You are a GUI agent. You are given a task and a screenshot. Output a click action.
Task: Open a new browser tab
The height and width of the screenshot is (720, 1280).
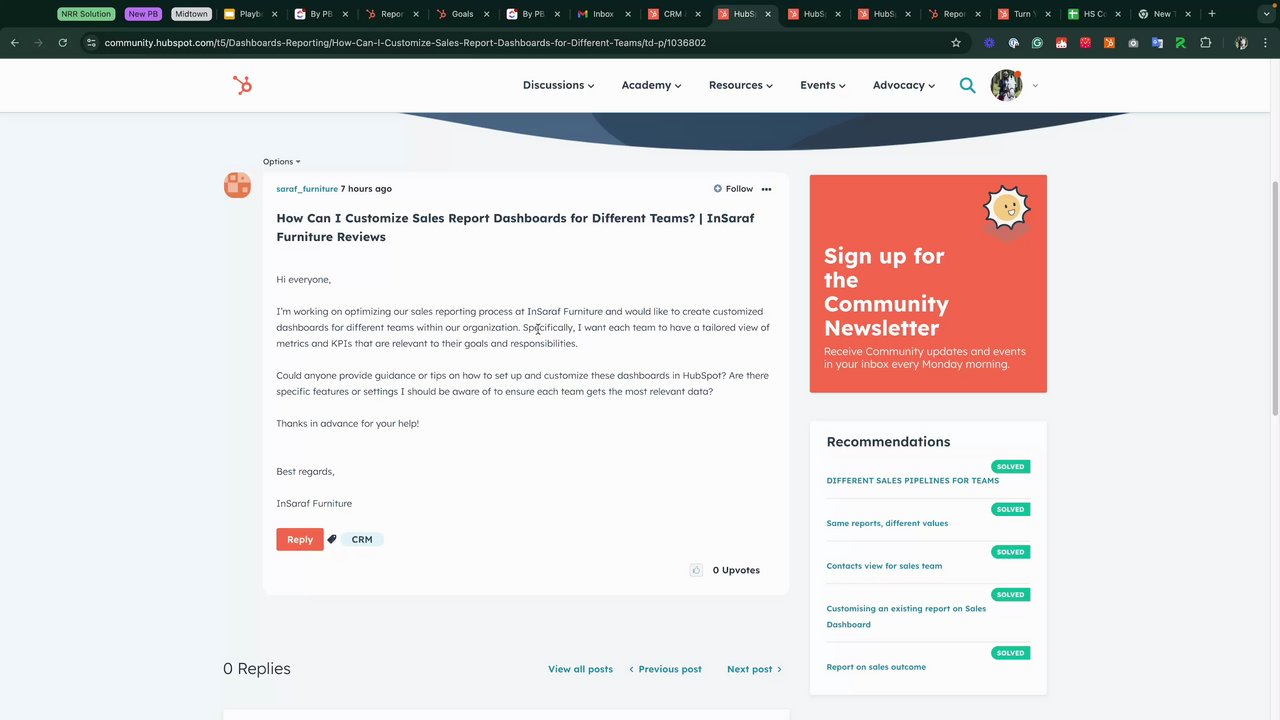pos(1212,14)
